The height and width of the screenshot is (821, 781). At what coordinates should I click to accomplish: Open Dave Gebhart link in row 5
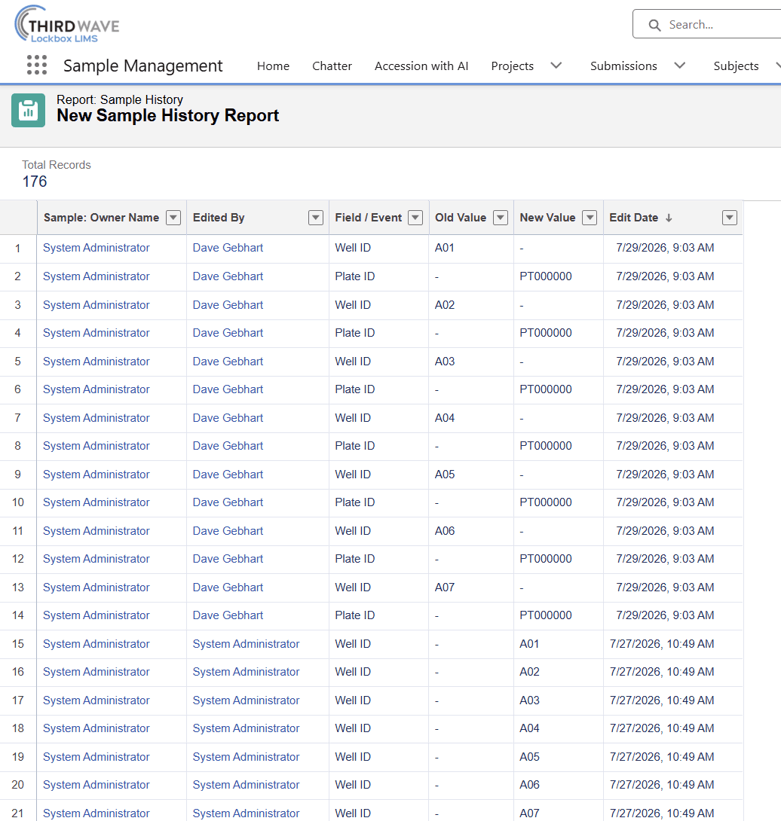[x=228, y=361]
